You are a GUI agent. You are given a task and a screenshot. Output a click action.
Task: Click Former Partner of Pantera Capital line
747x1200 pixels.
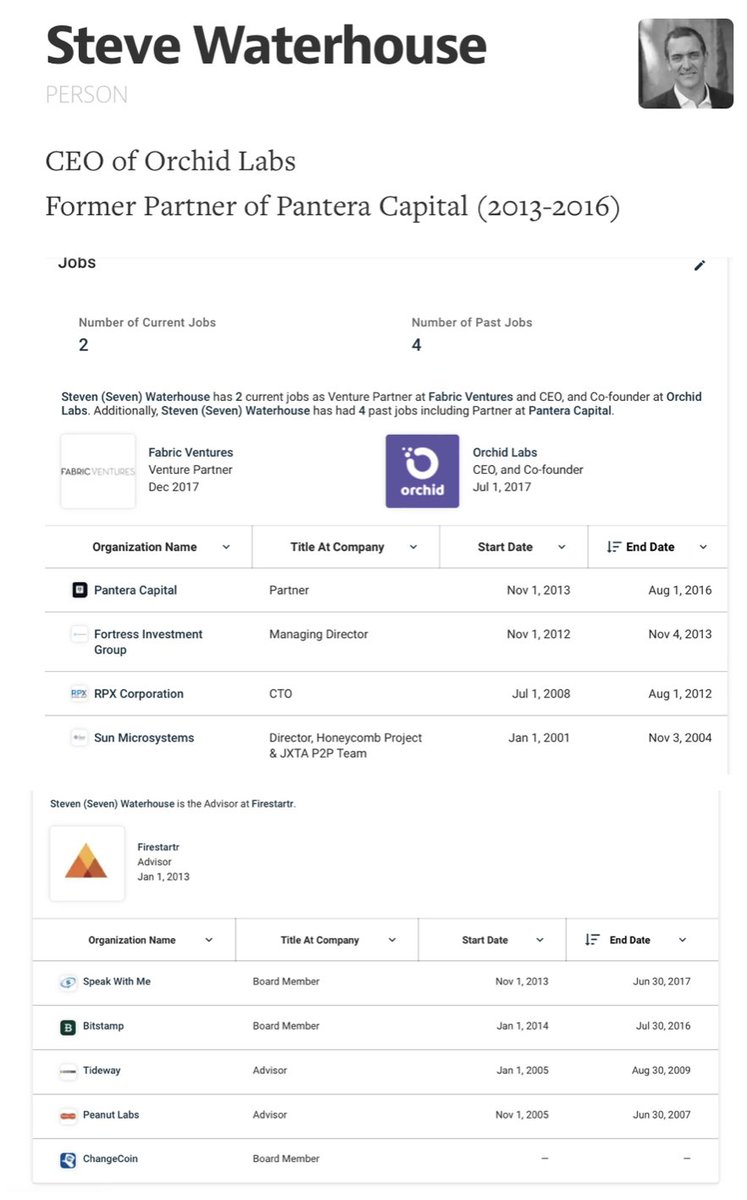(x=332, y=207)
